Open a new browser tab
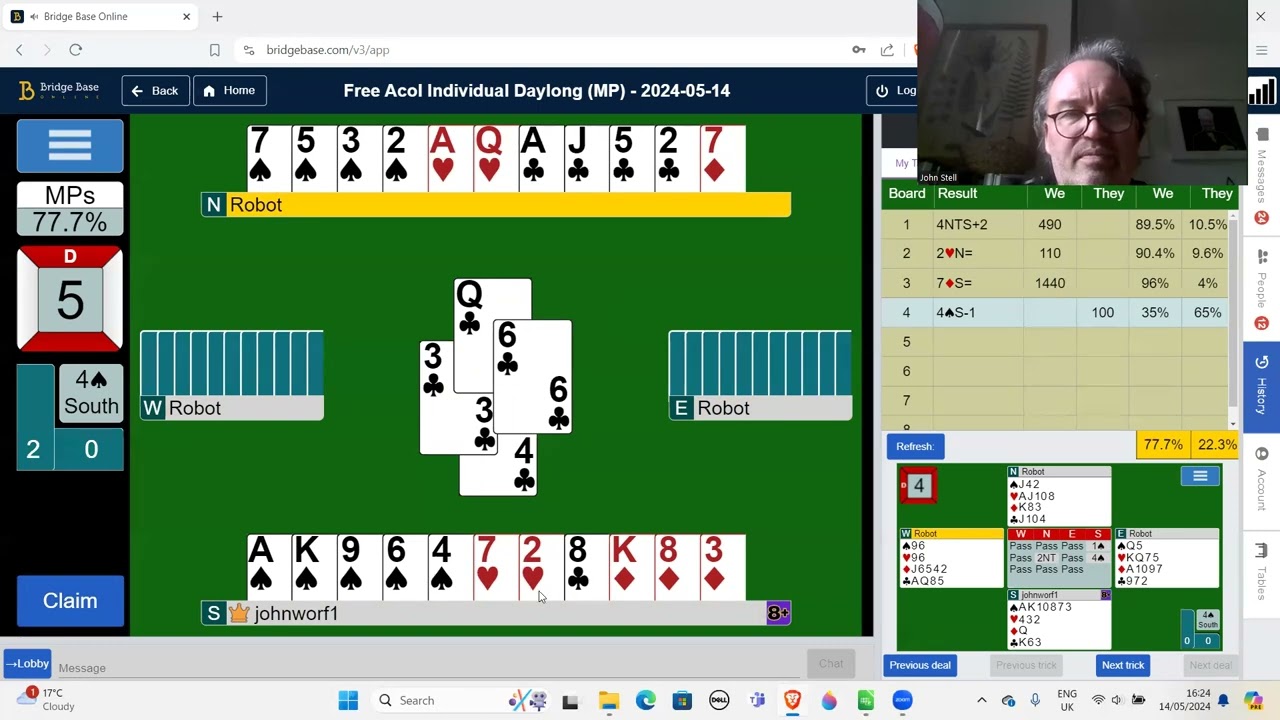1280x720 pixels. point(217,16)
